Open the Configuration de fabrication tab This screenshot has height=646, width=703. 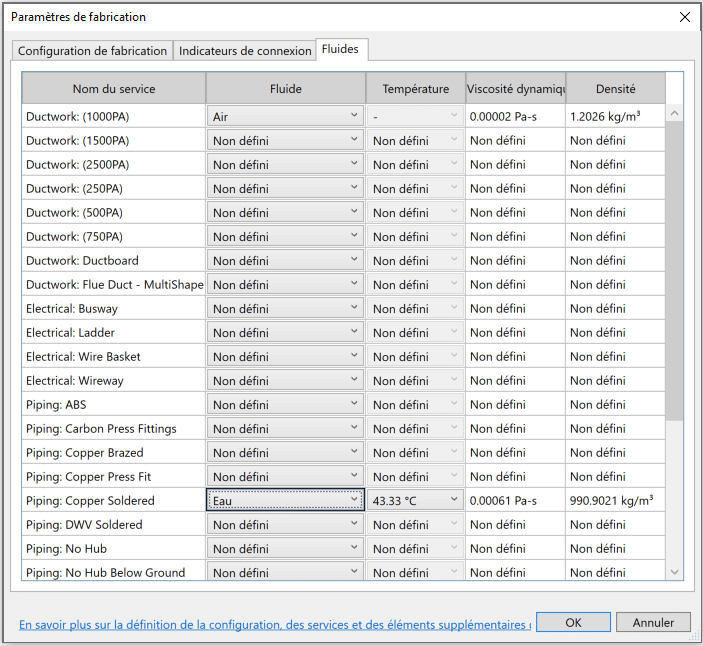point(92,51)
